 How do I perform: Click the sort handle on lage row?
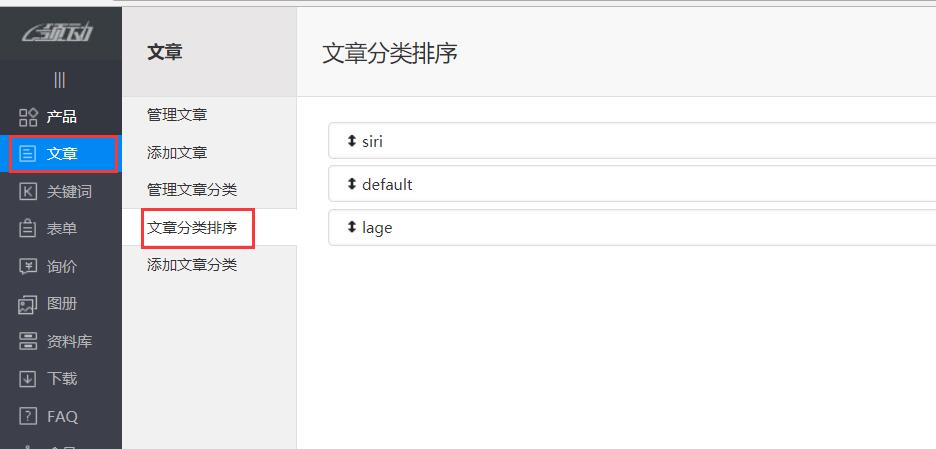[x=351, y=228]
